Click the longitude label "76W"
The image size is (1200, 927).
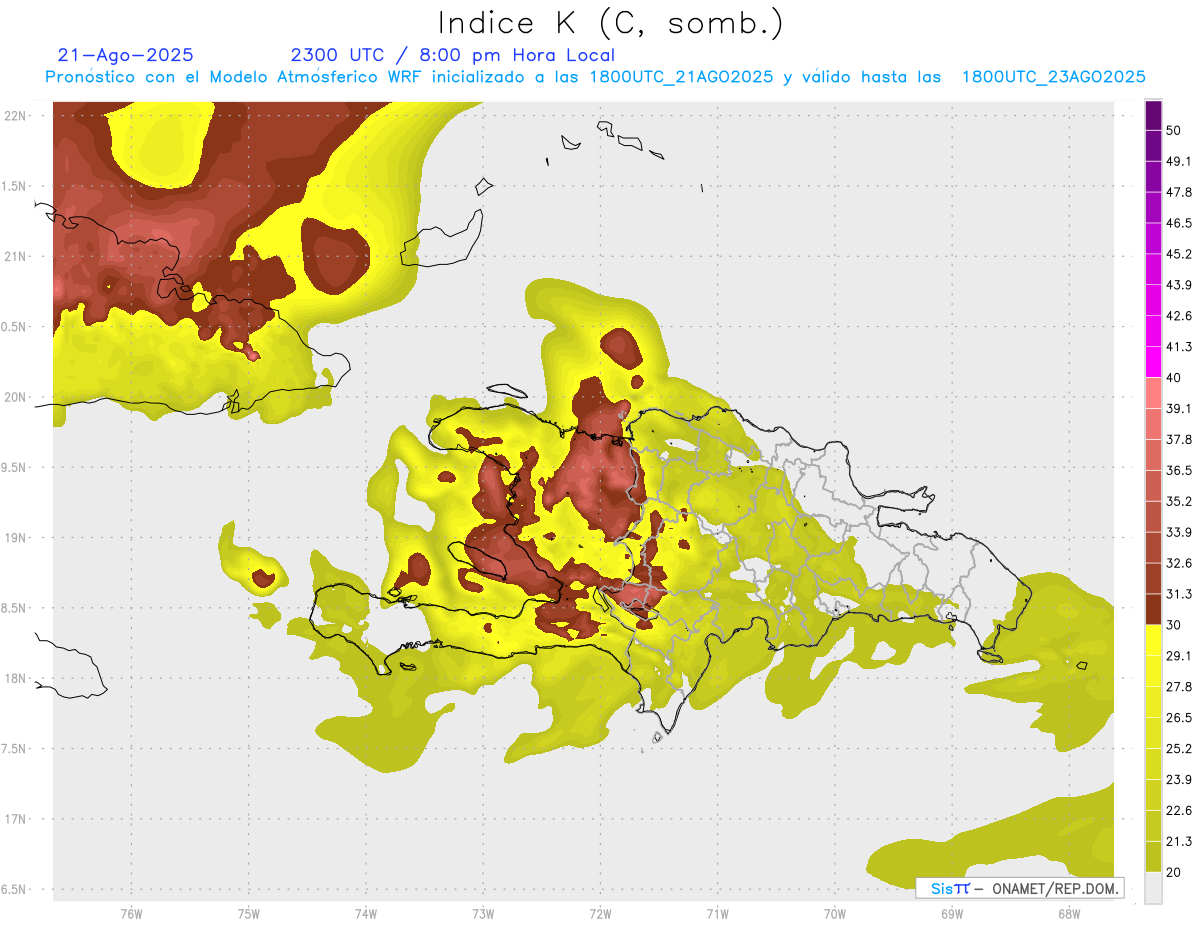click(131, 914)
